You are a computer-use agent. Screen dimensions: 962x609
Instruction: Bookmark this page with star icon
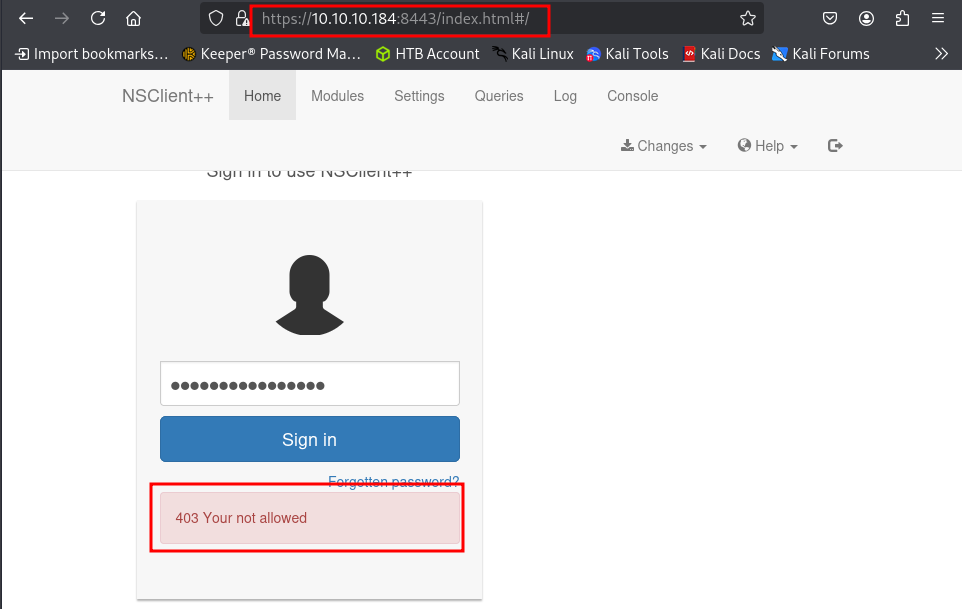pyautogui.click(x=747, y=18)
